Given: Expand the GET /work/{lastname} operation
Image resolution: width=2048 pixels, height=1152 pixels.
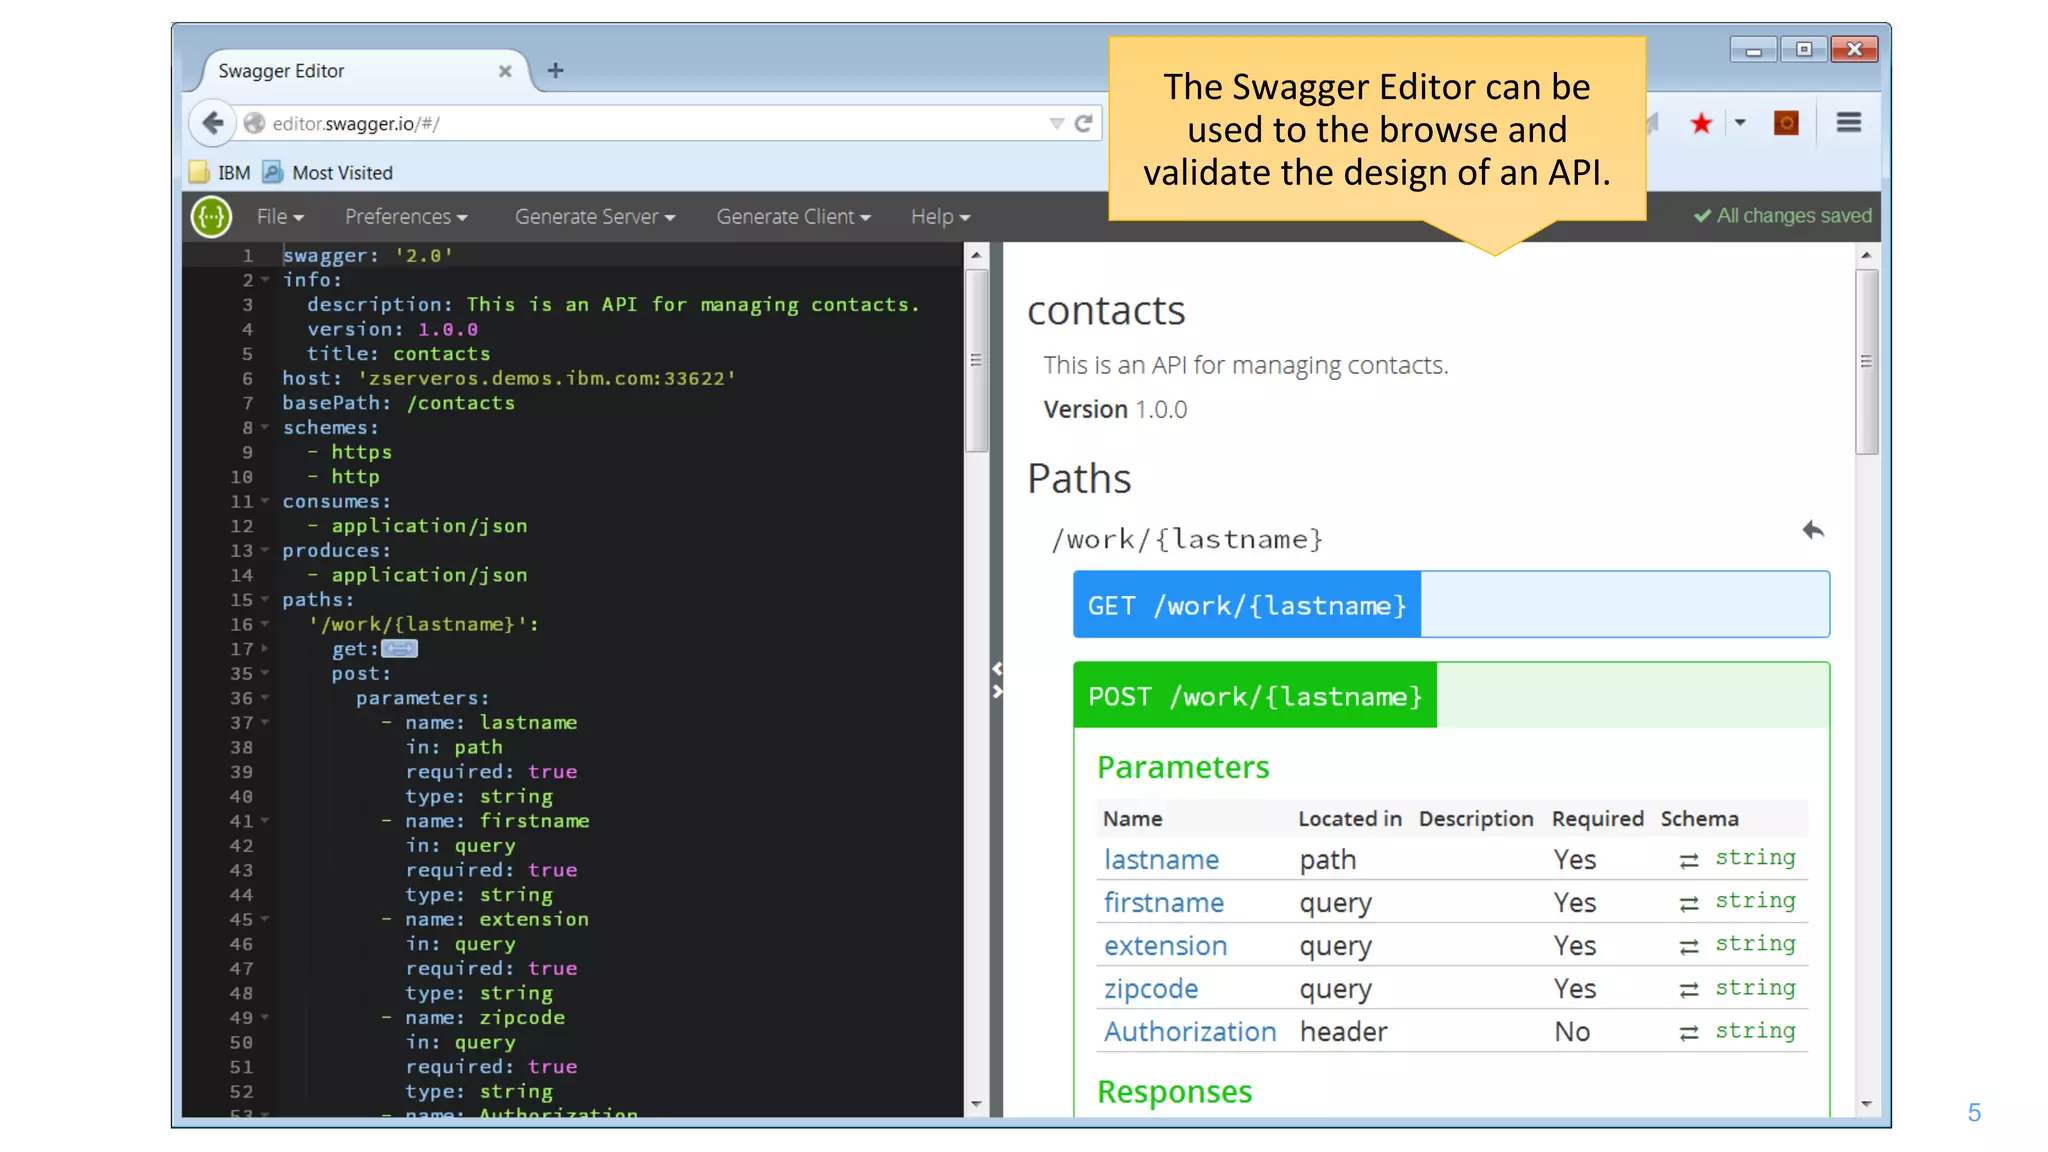Looking at the screenshot, I should (x=1451, y=604).
